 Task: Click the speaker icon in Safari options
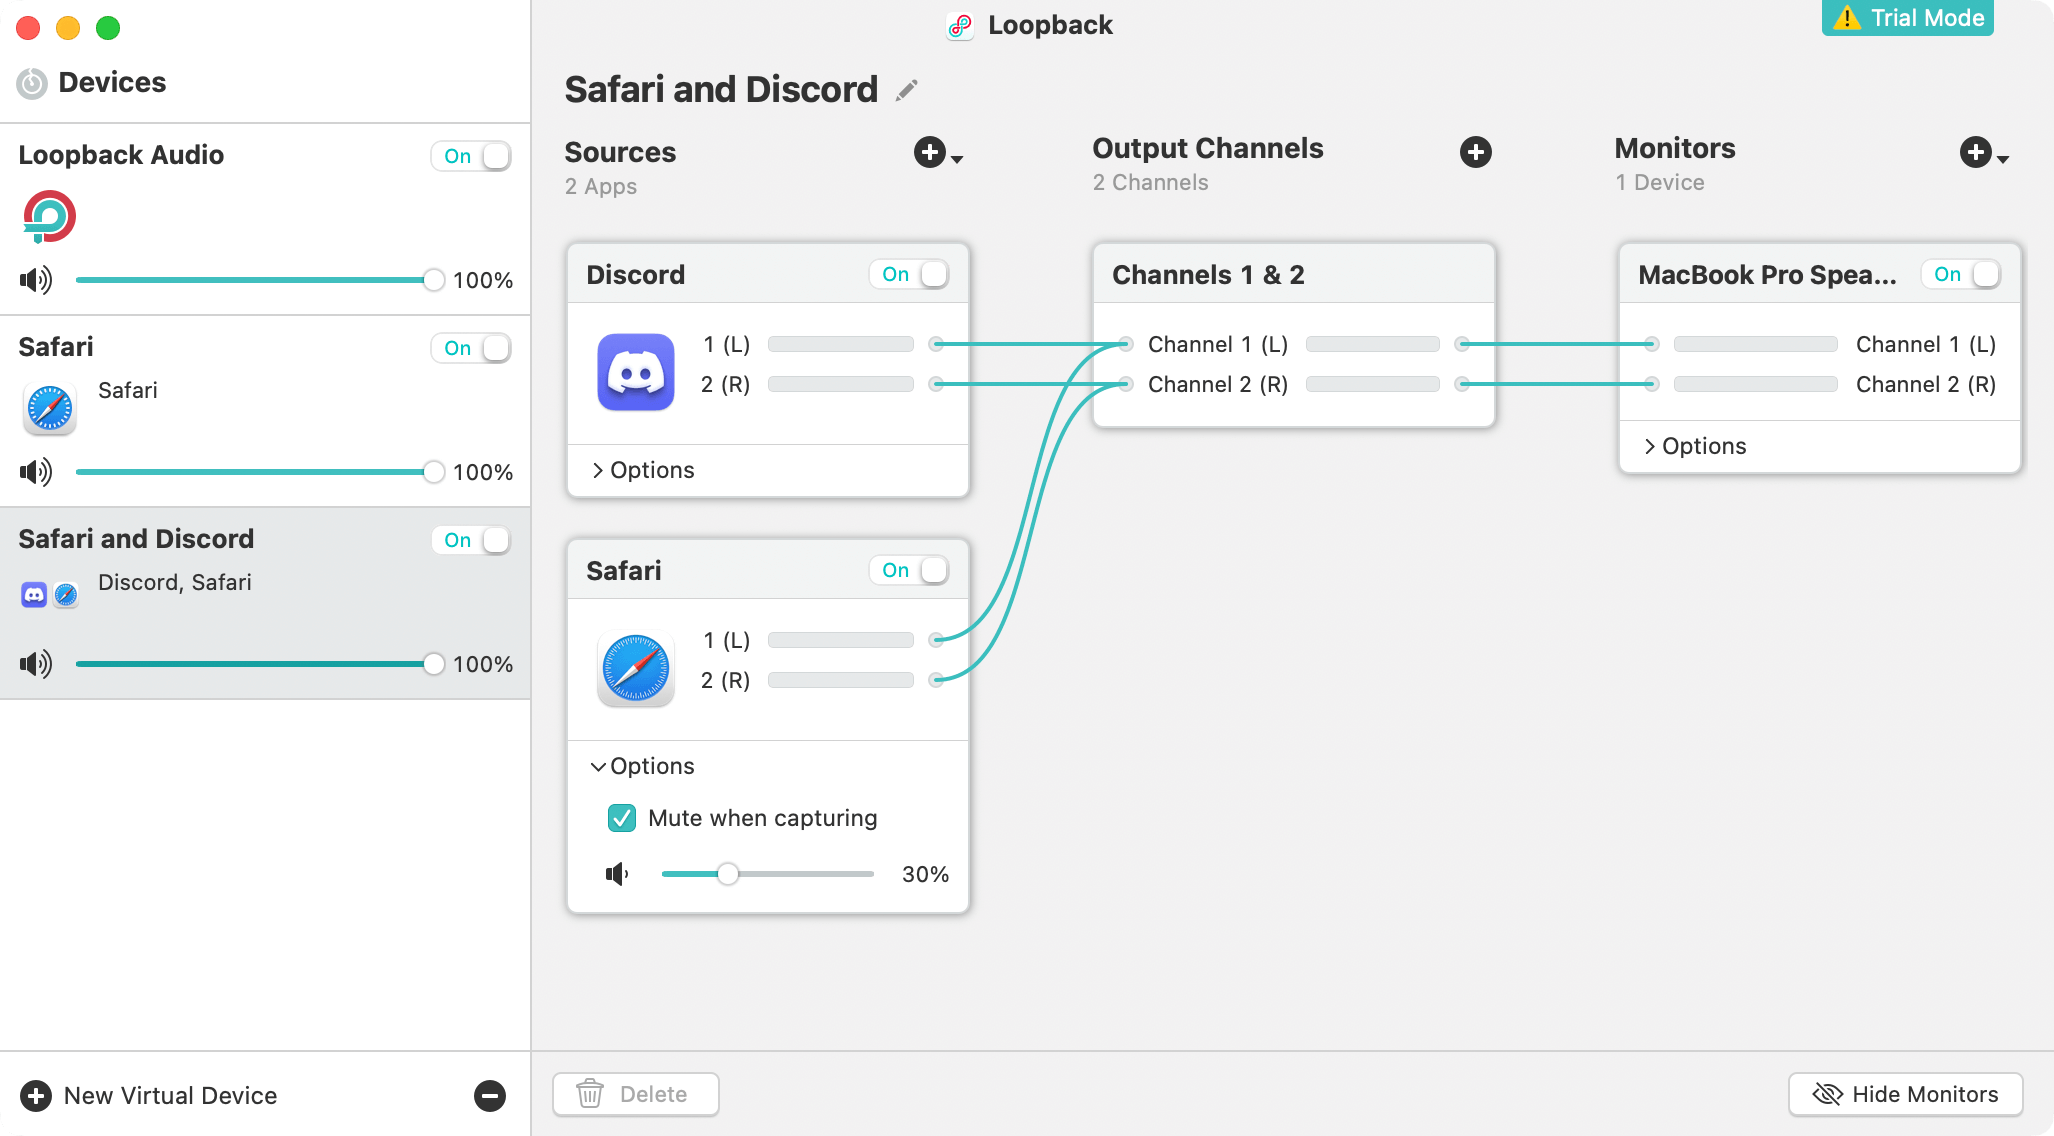(617, 874)
